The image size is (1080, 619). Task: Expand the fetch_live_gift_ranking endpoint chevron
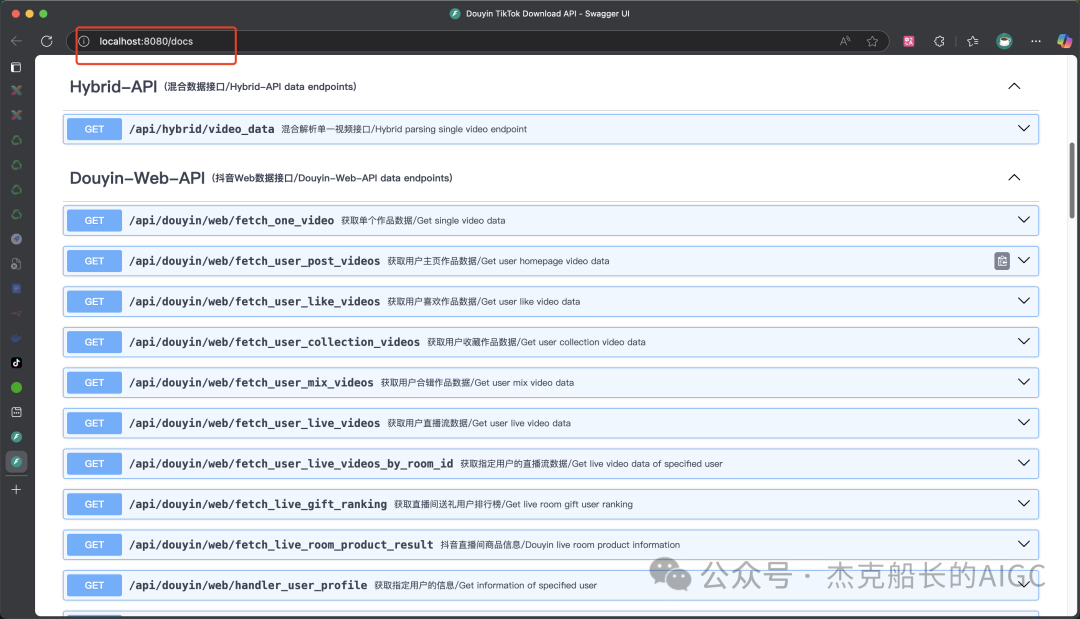pyautogui.click(x=1024, y=504)
